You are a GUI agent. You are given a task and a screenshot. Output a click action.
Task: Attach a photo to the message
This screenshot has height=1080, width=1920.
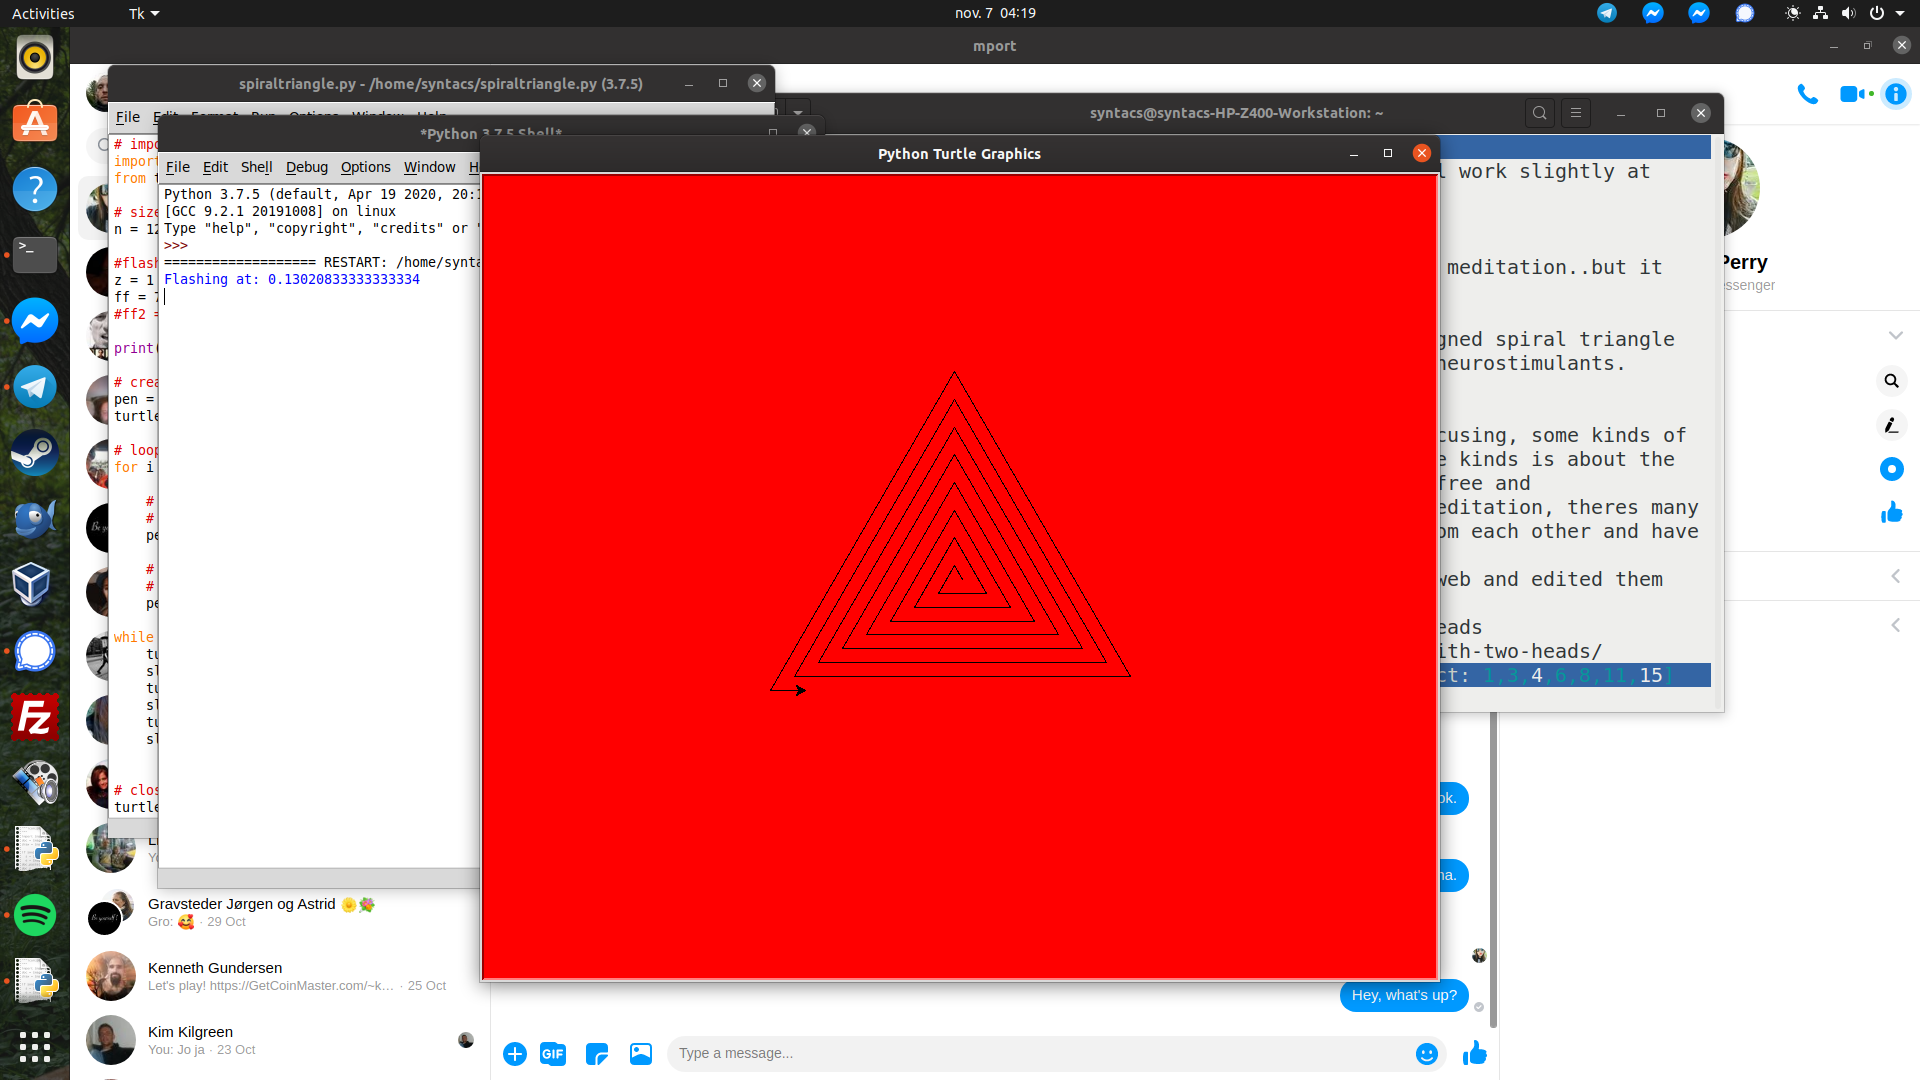click(641, 1053)
